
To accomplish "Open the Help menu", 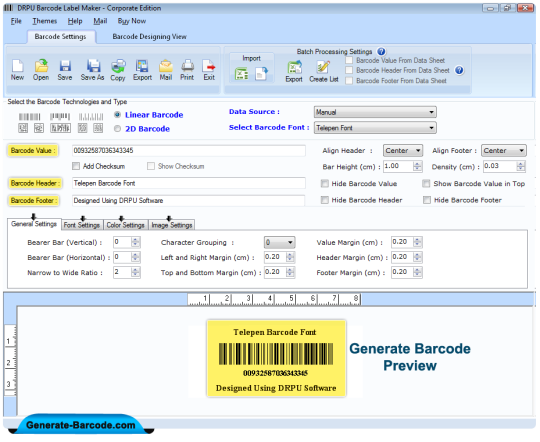I will [x=75, y=21].
